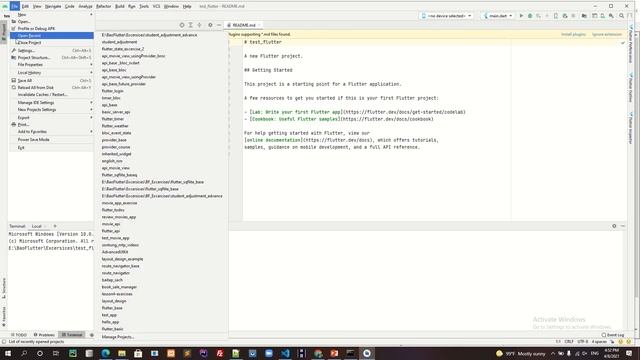Open recent project provider_base
Viewport: 640px width, 360px height.
[162, 140]
